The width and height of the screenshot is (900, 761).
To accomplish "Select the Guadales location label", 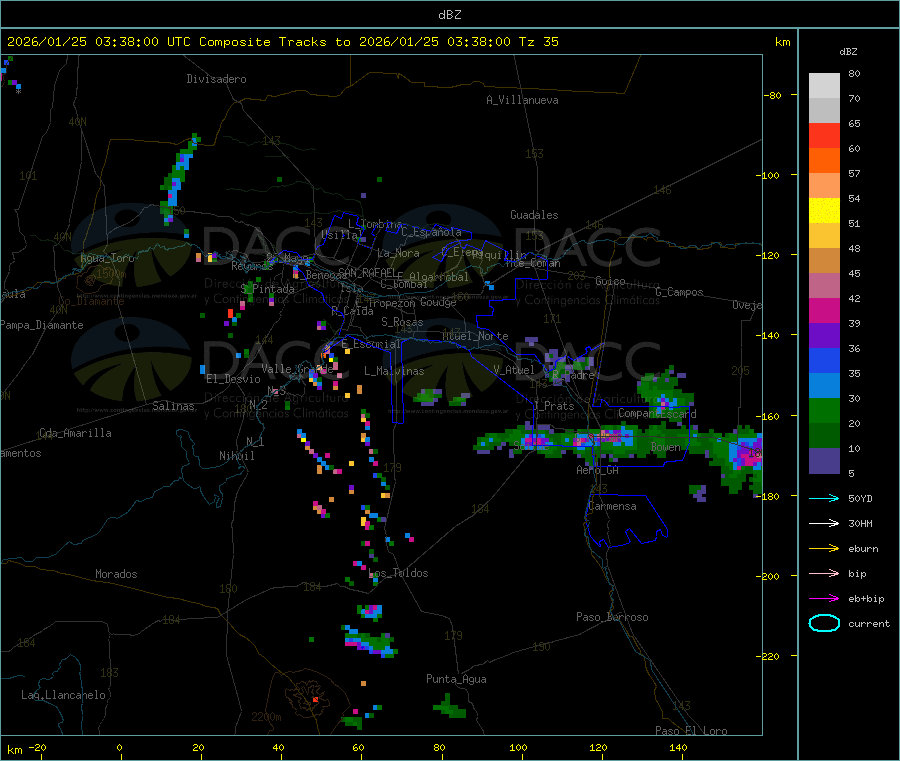I will coord(534,215).
